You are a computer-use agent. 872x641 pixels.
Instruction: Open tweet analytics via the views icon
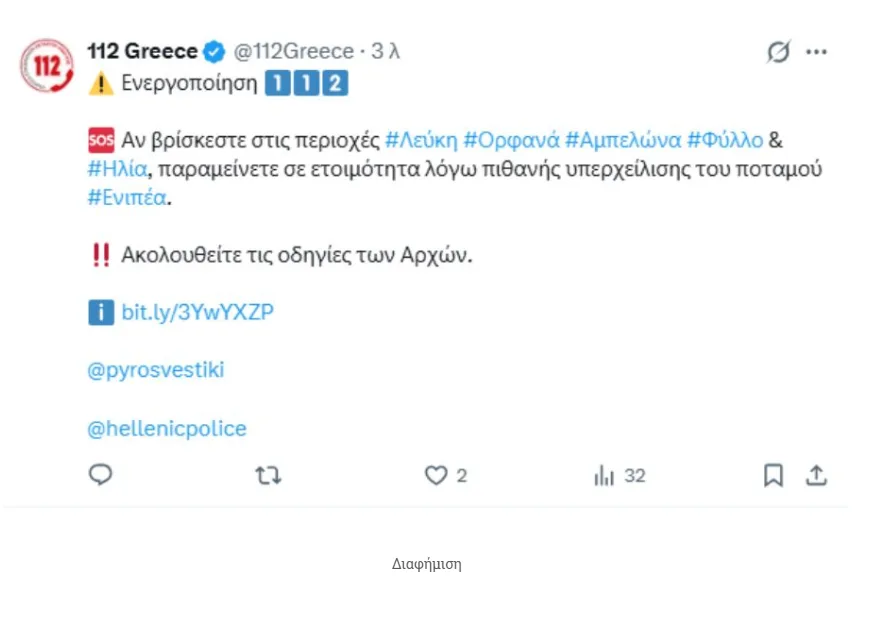tap(603, 475)
